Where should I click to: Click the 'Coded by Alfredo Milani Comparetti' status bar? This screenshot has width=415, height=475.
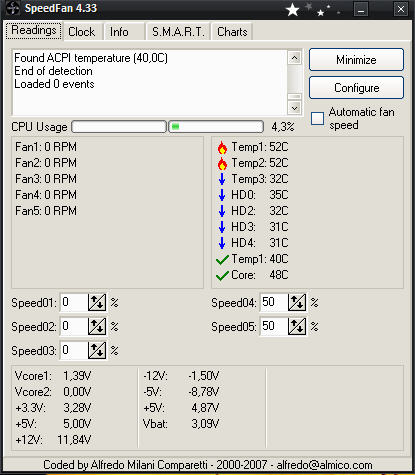point(208,465)
